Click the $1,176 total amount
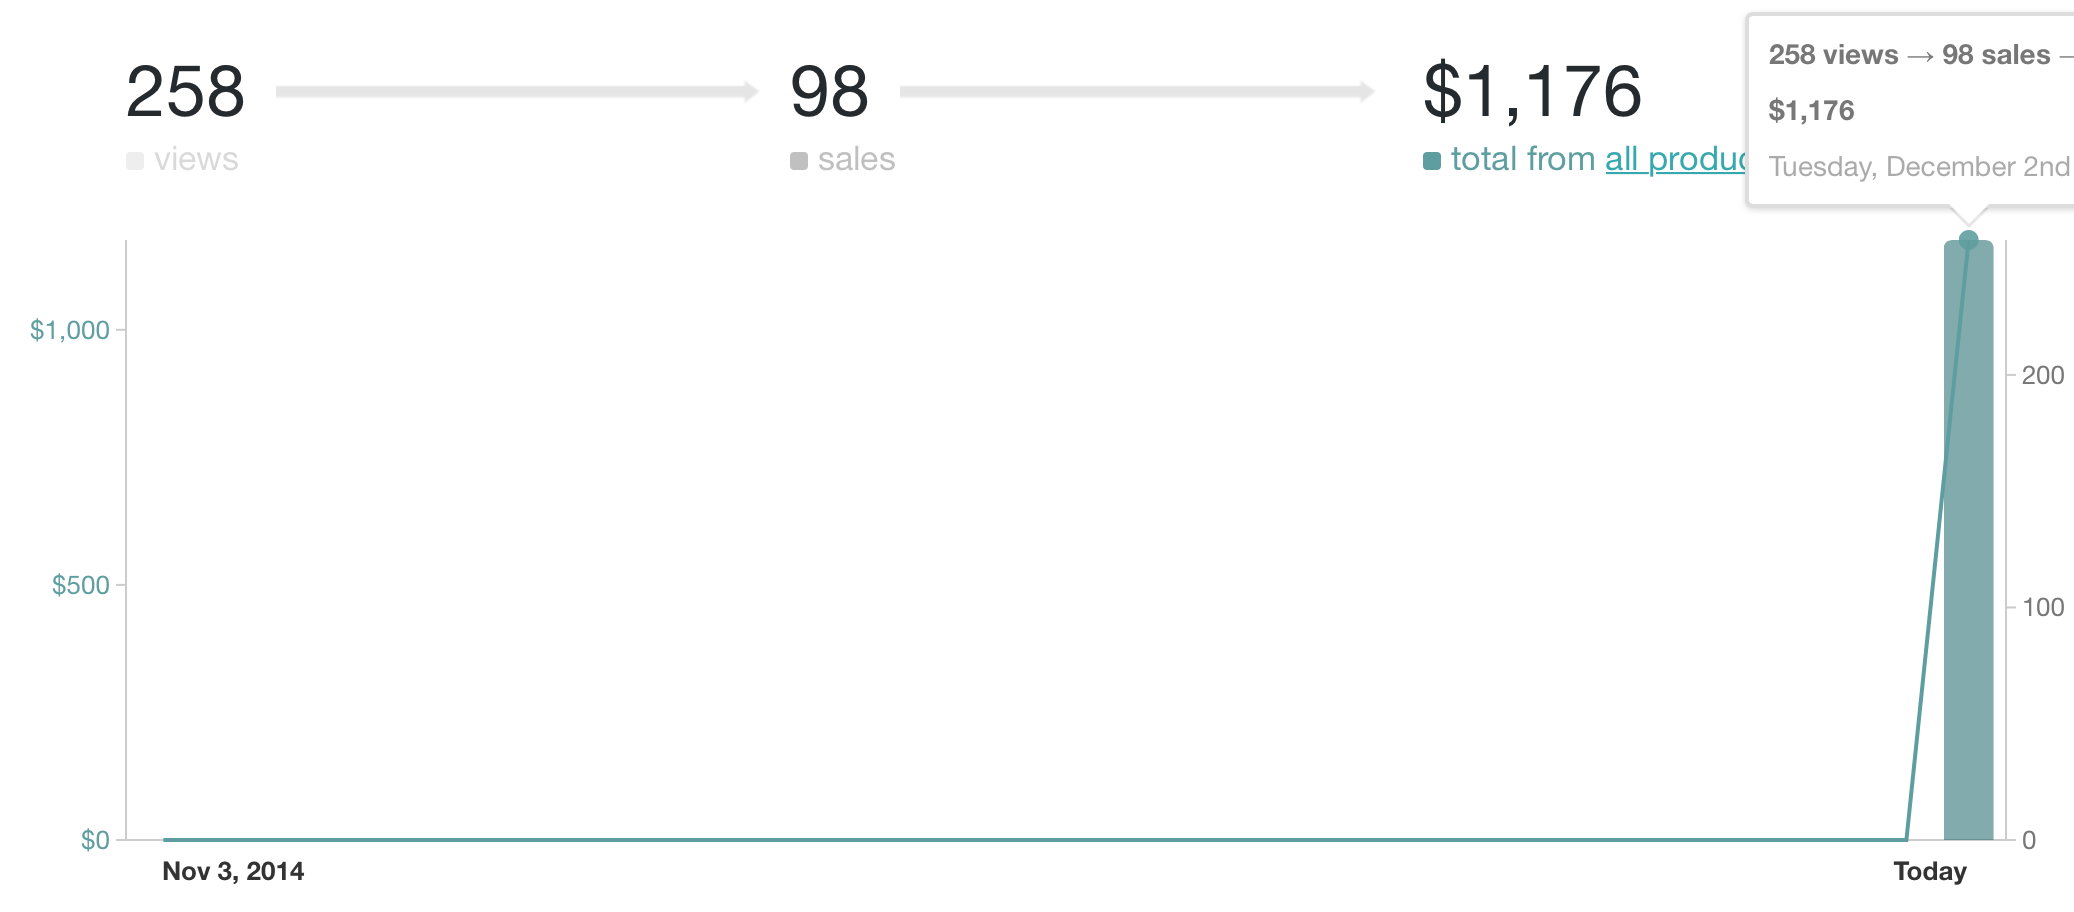 [1531, 92]
